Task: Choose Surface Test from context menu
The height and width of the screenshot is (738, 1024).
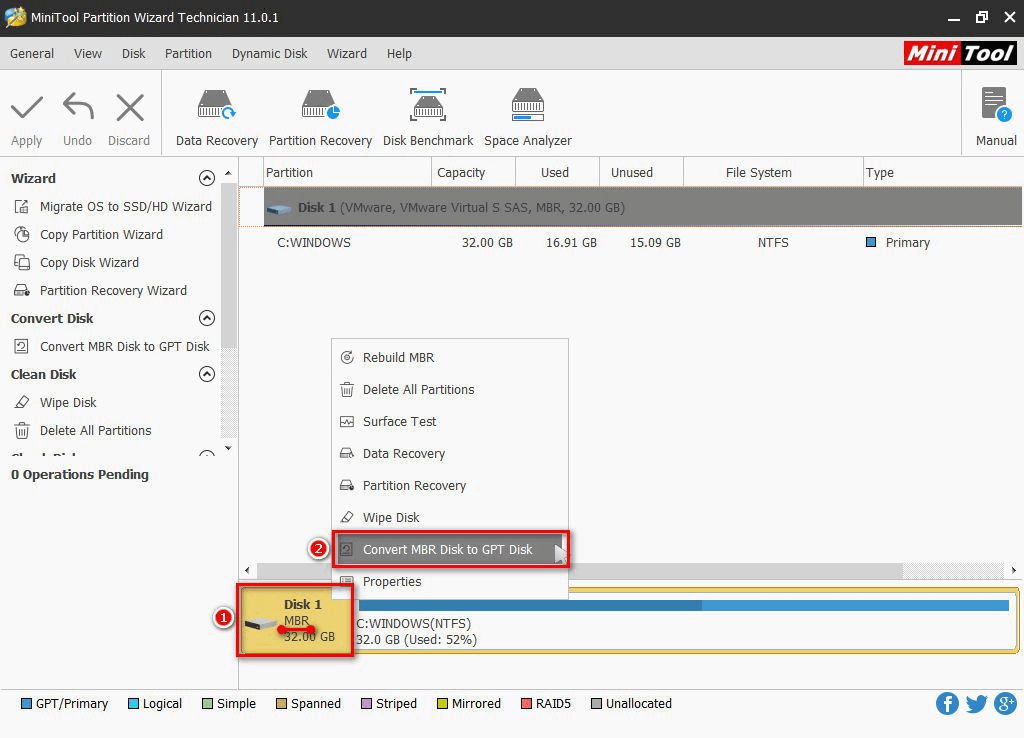Action: pos(450,421)
